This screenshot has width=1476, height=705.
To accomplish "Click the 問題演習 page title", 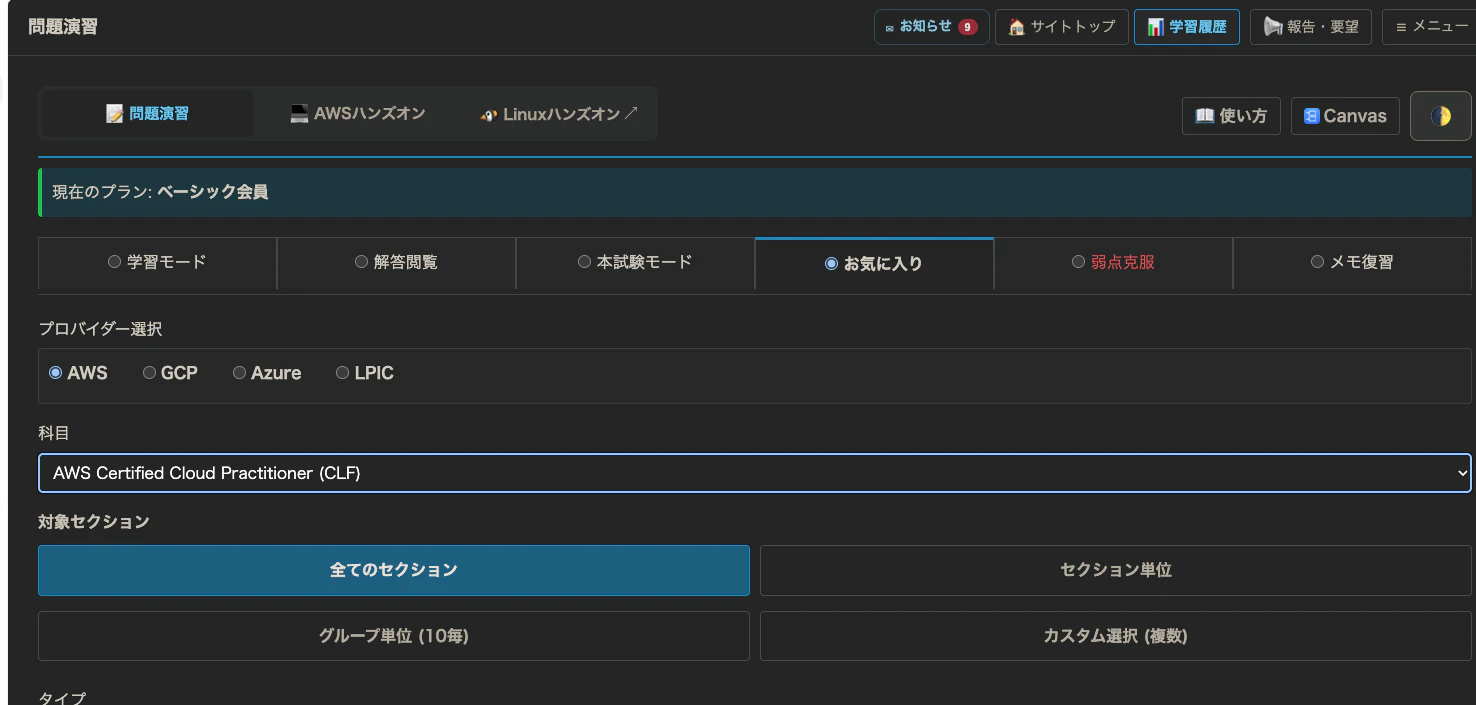I will coord(63,27).
